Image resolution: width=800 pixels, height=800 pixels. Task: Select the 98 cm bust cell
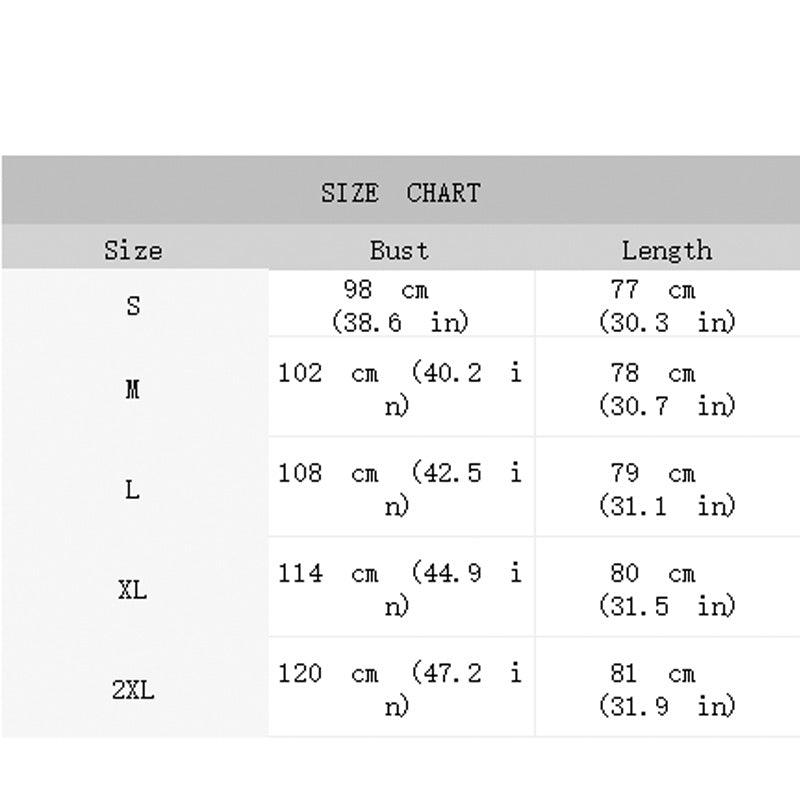point(401,303)
